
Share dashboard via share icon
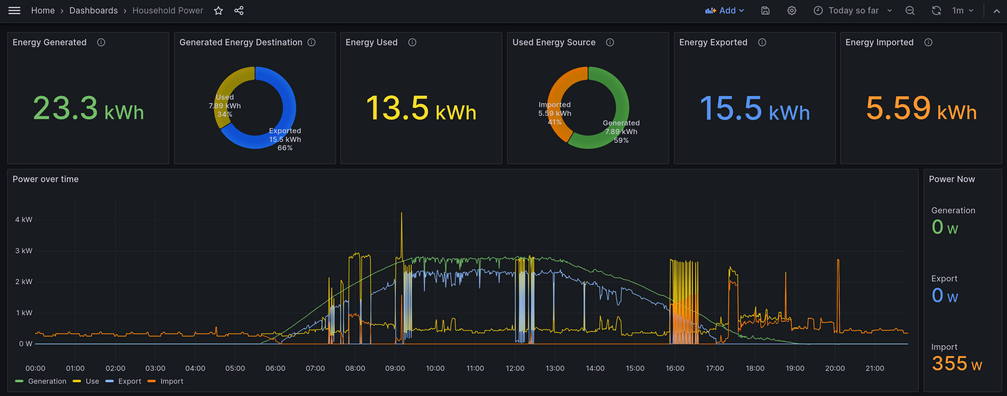pos(239,10)
